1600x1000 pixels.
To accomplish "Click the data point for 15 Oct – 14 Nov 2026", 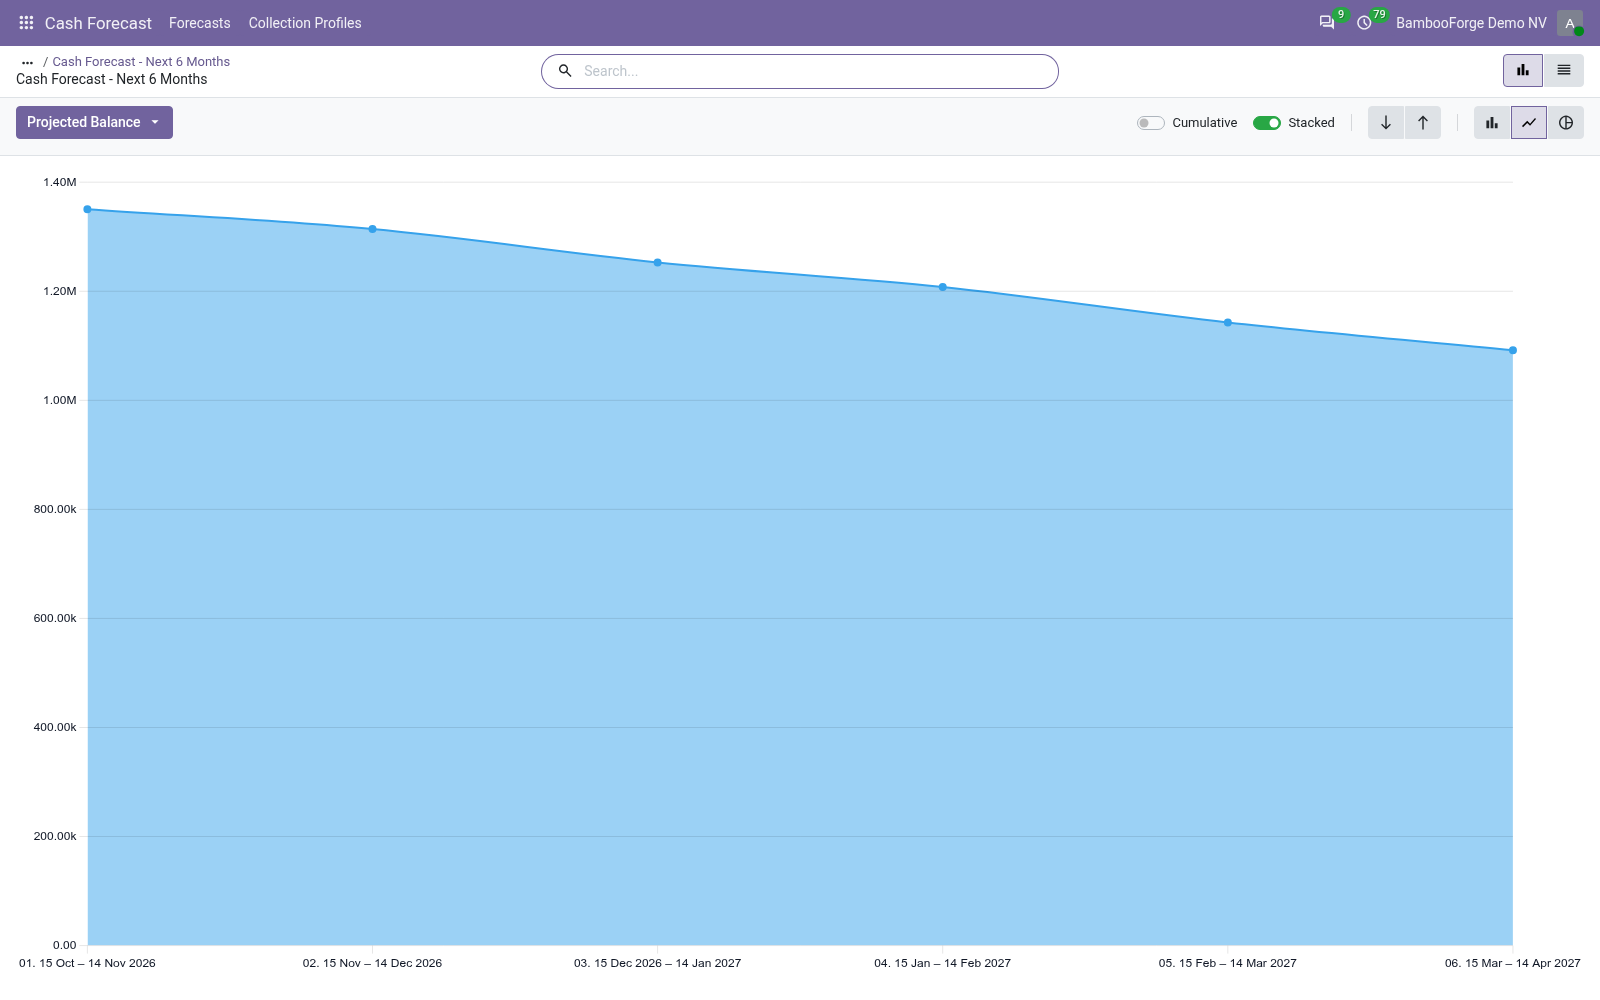I will pyautogui.click(x=88, y=209).
